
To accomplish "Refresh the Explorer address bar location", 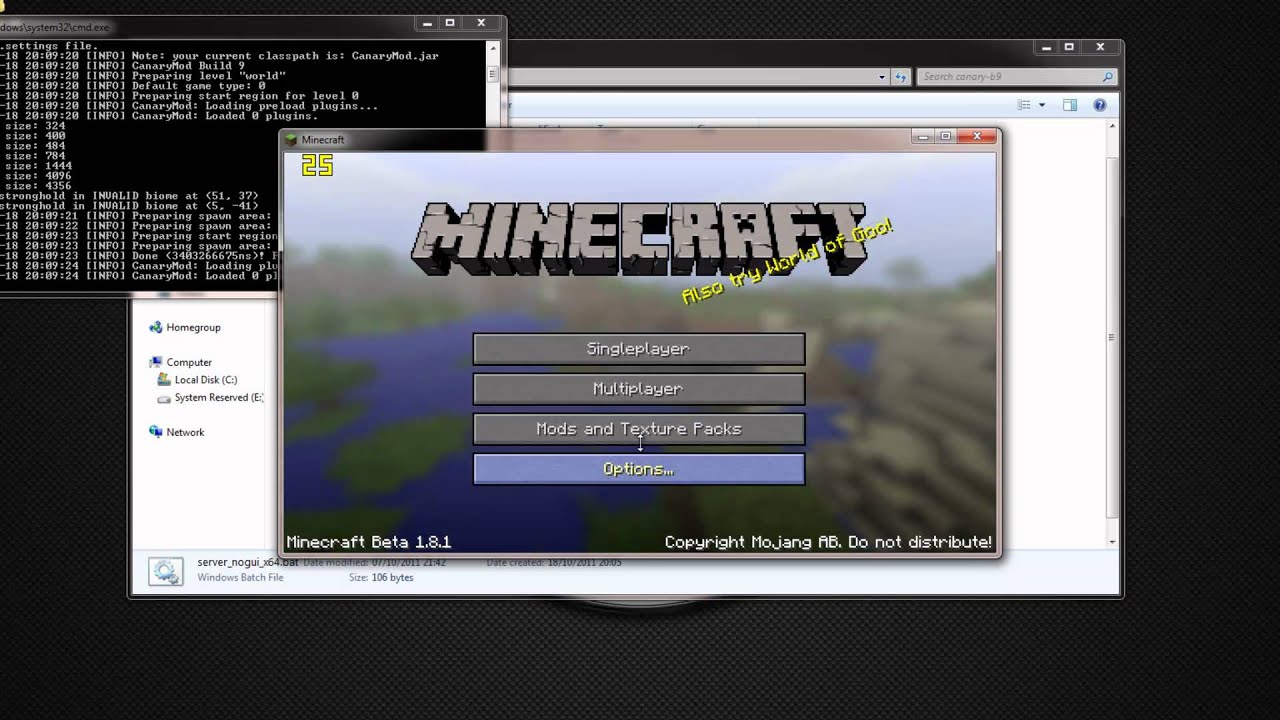I will 900,77.
